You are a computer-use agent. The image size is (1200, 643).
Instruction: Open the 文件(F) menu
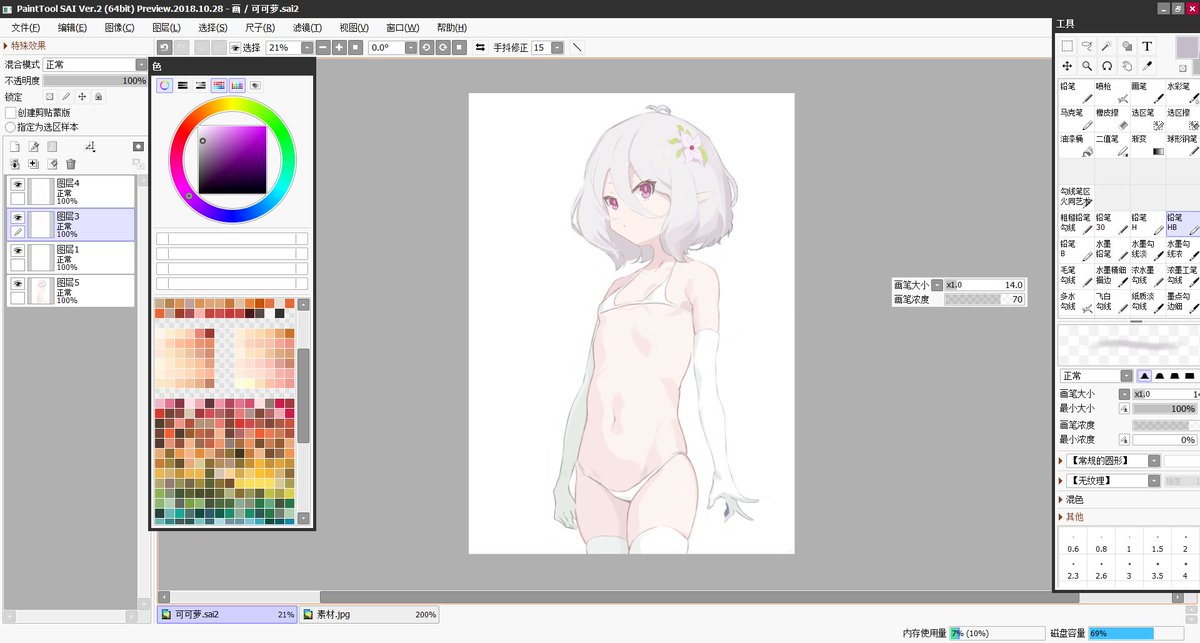coord(26,27)
